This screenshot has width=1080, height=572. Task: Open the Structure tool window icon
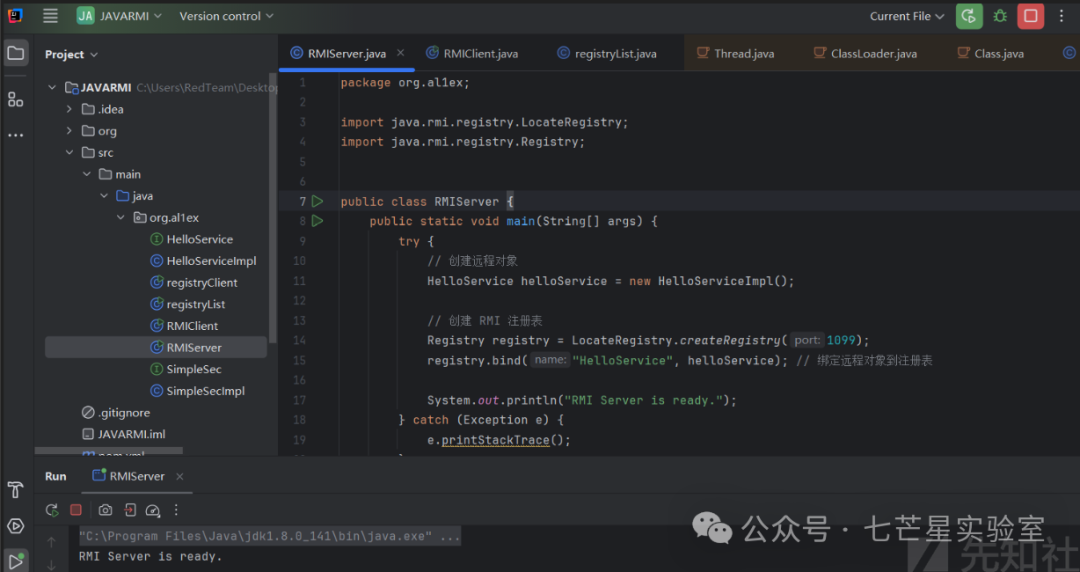15,100
